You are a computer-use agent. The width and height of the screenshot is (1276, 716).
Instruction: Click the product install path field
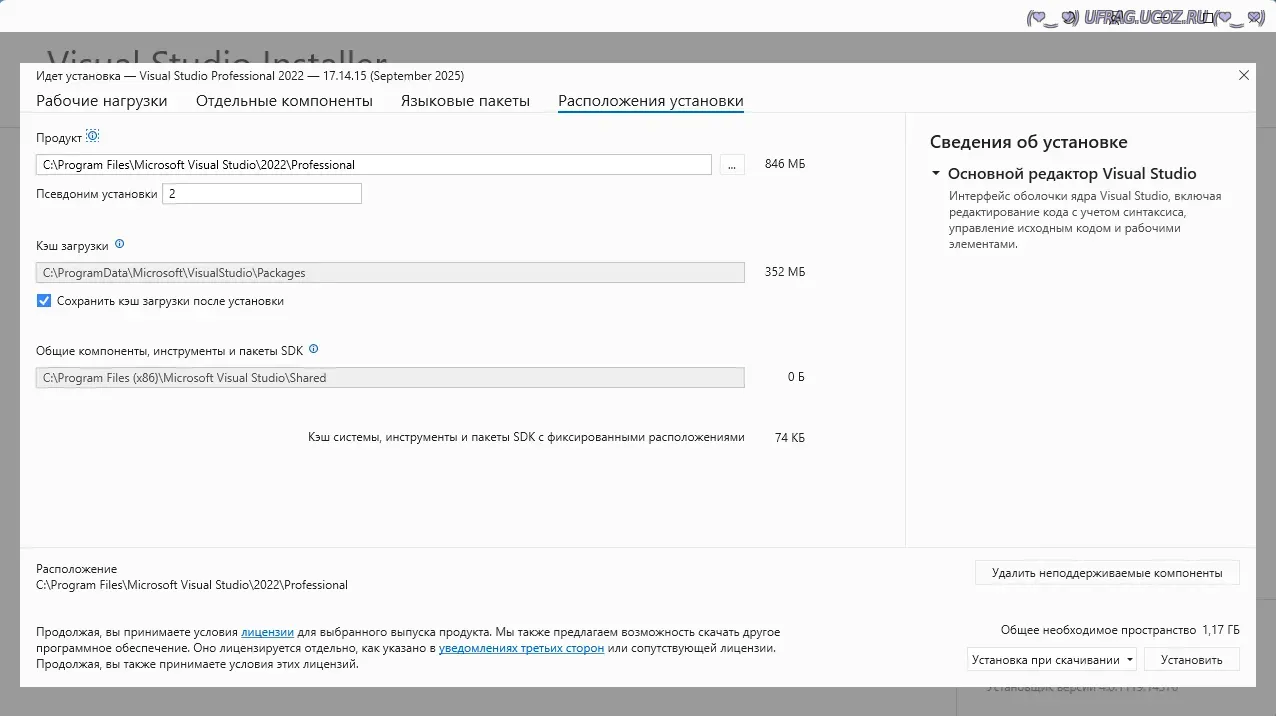(373, 165)
